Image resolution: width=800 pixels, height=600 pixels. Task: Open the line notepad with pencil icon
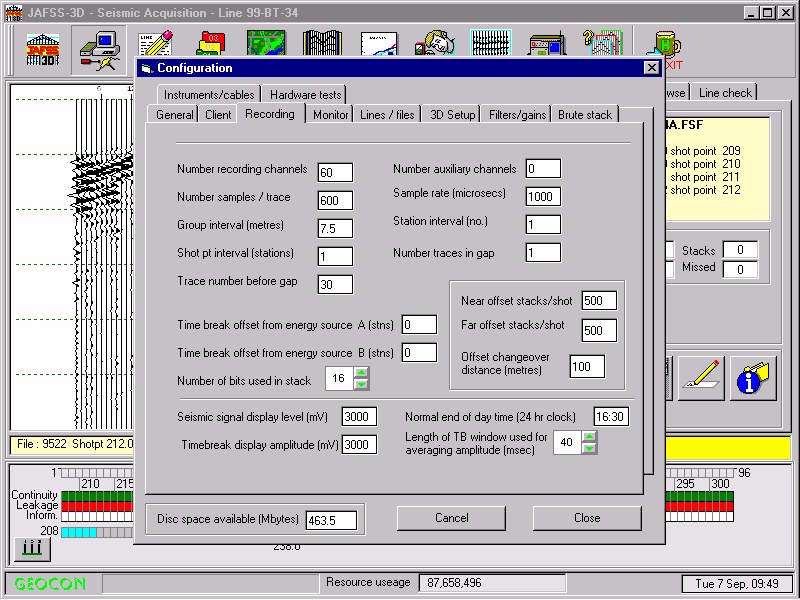[x=156, y=43]
